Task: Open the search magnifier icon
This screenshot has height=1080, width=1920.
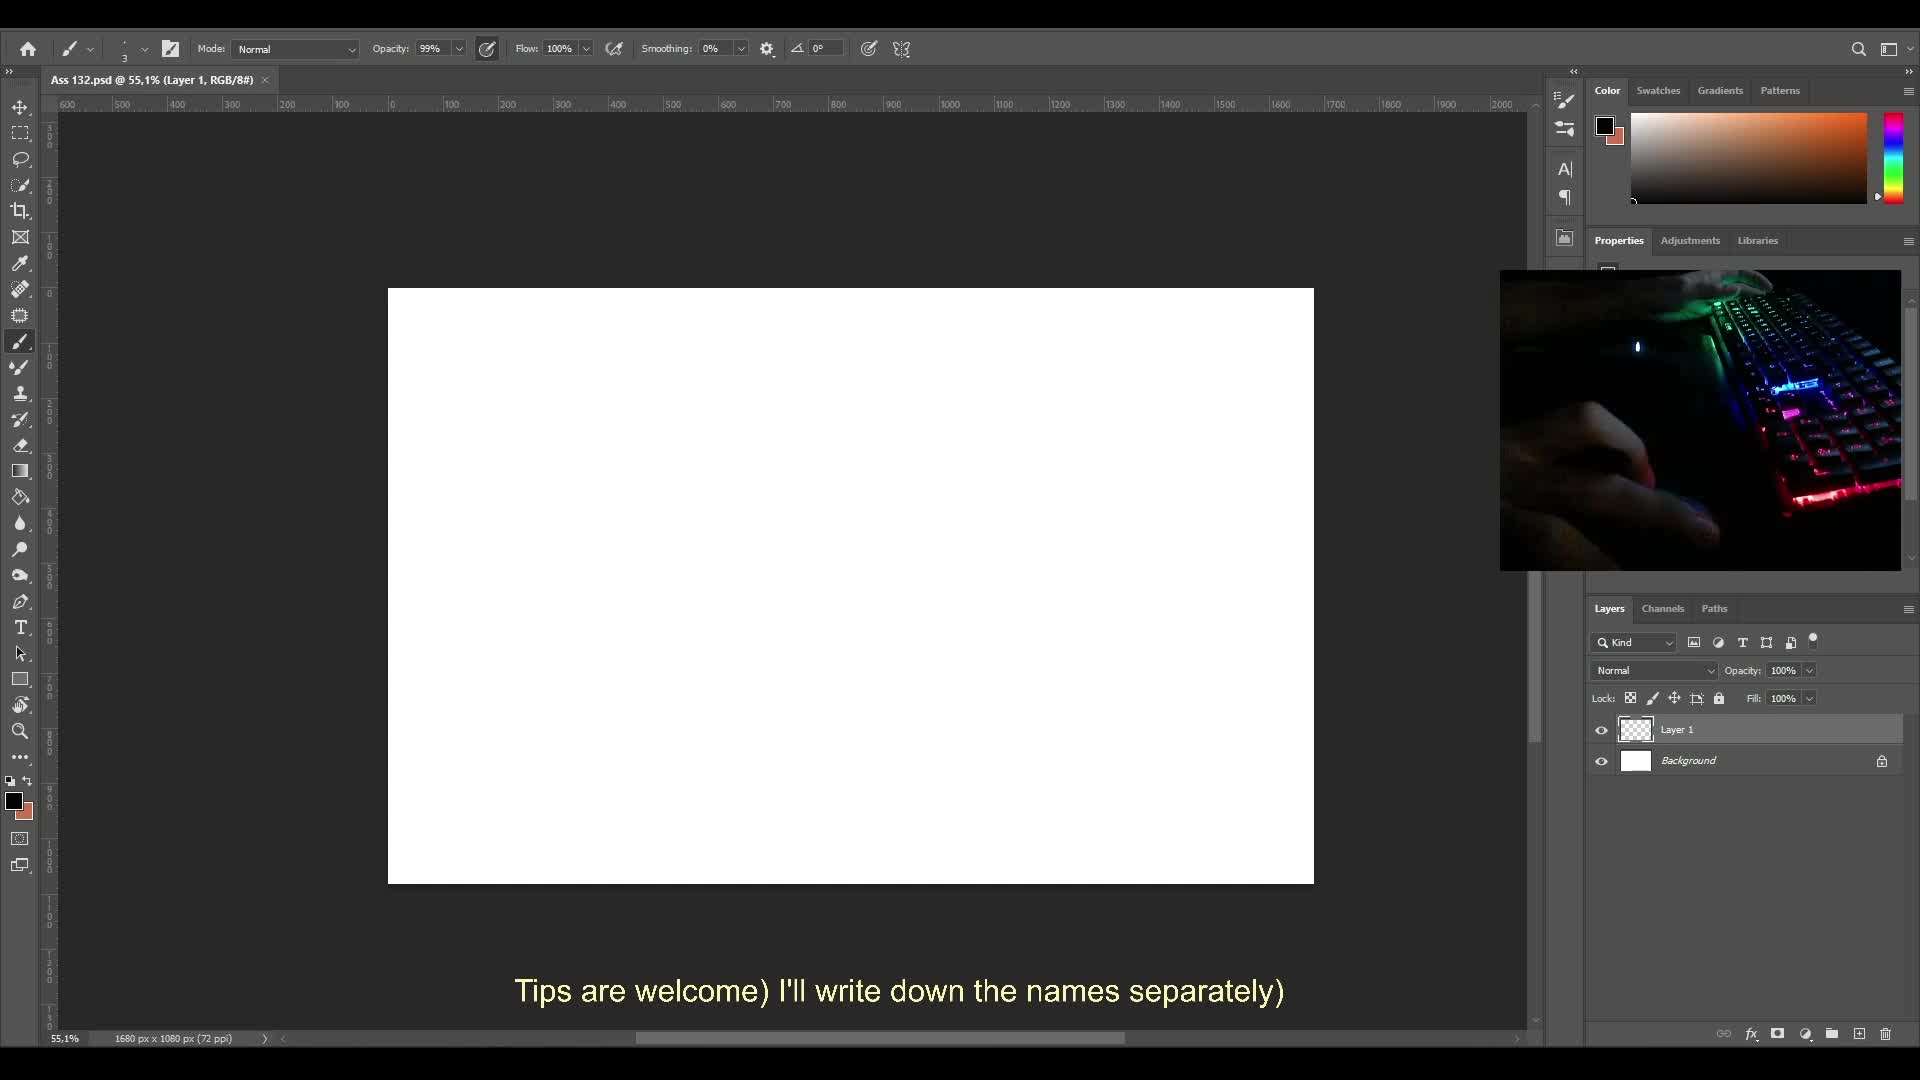Action: tap(1858, 49)
